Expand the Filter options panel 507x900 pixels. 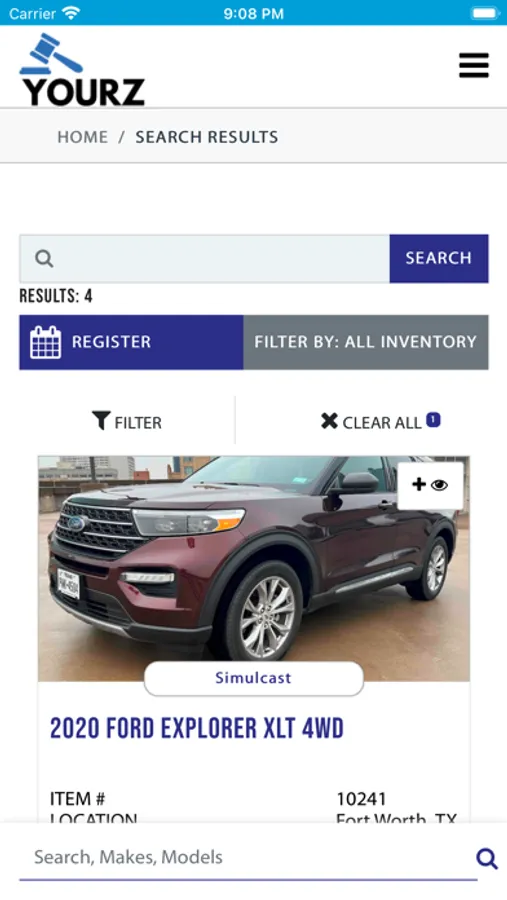tap(127, 421)
